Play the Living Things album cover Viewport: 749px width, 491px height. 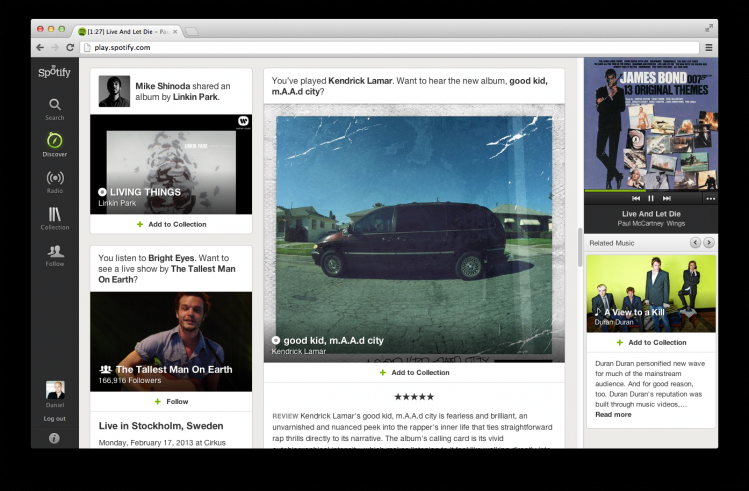click(171, 164)
